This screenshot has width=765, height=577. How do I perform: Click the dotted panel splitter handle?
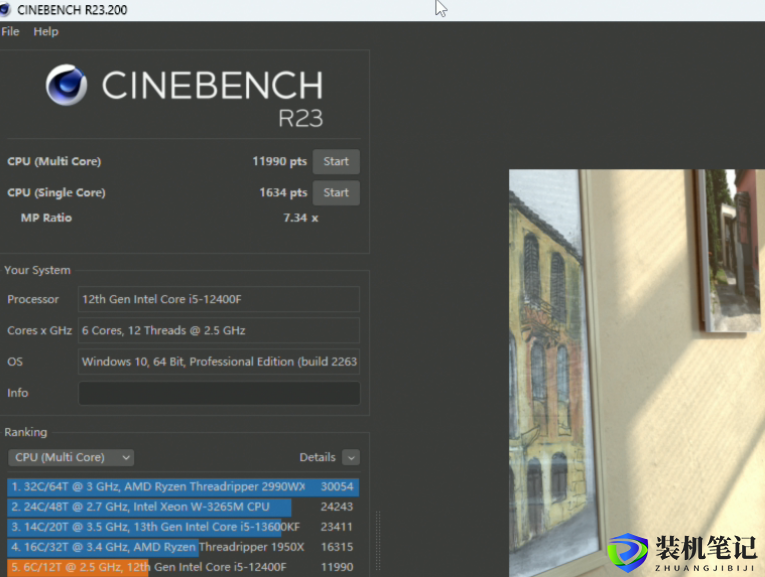pyautogui.click(x=378, y=540)
